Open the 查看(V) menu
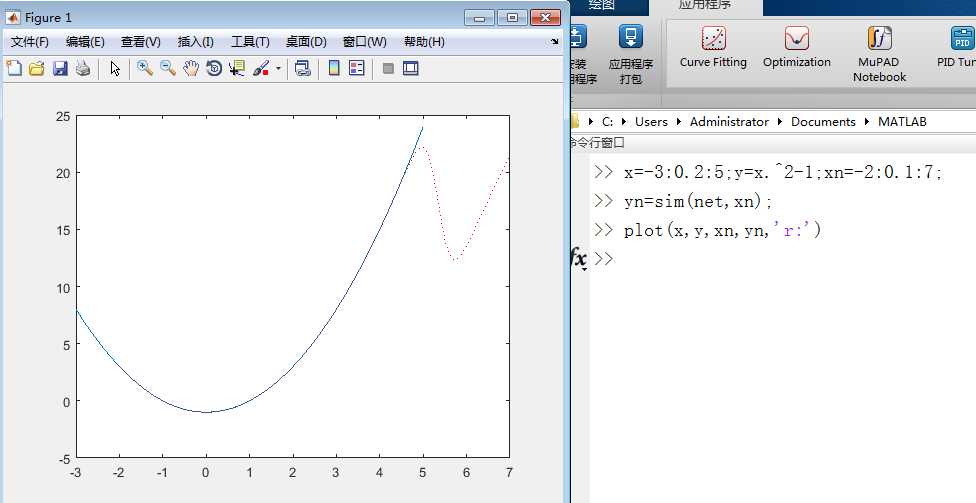 (x=141, y=42)
